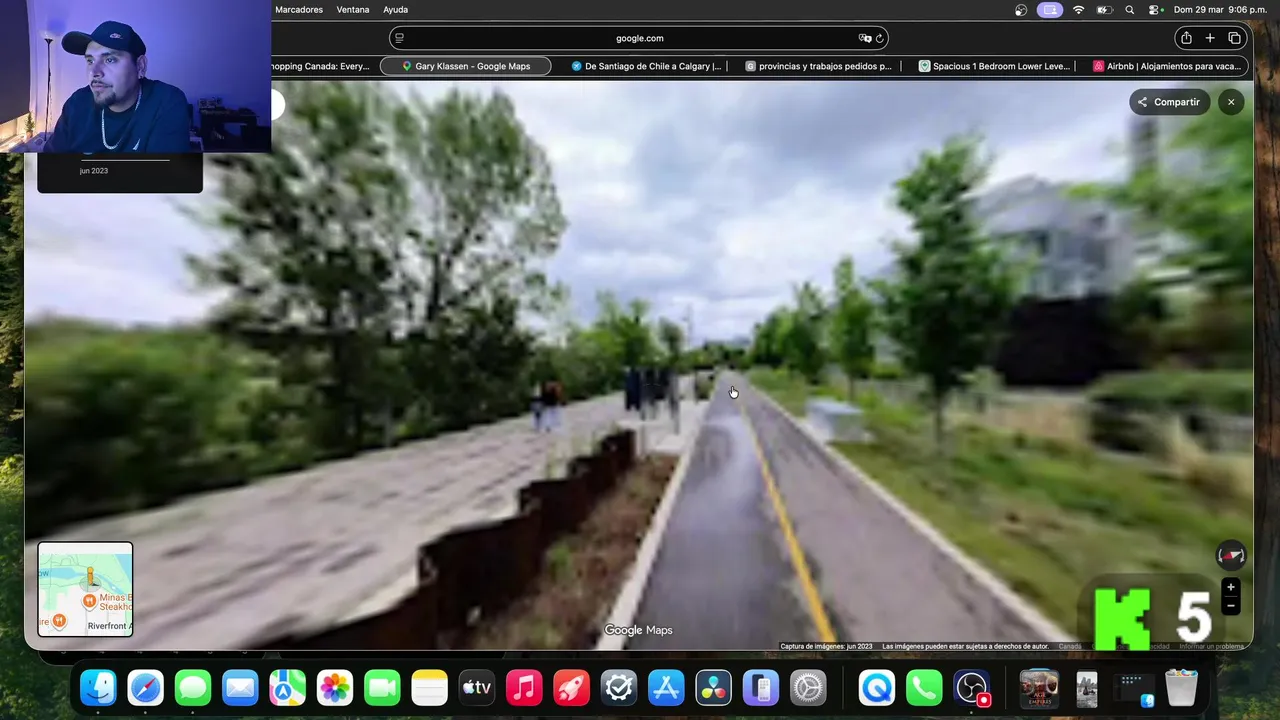
Task: Open the Trash in the dock
Action: tap(1181, 688)
